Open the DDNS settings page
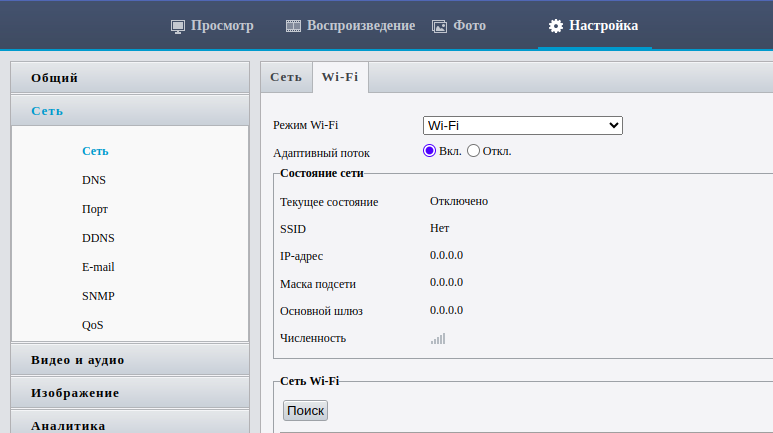The image size is (773, 433). click(98, 238)
